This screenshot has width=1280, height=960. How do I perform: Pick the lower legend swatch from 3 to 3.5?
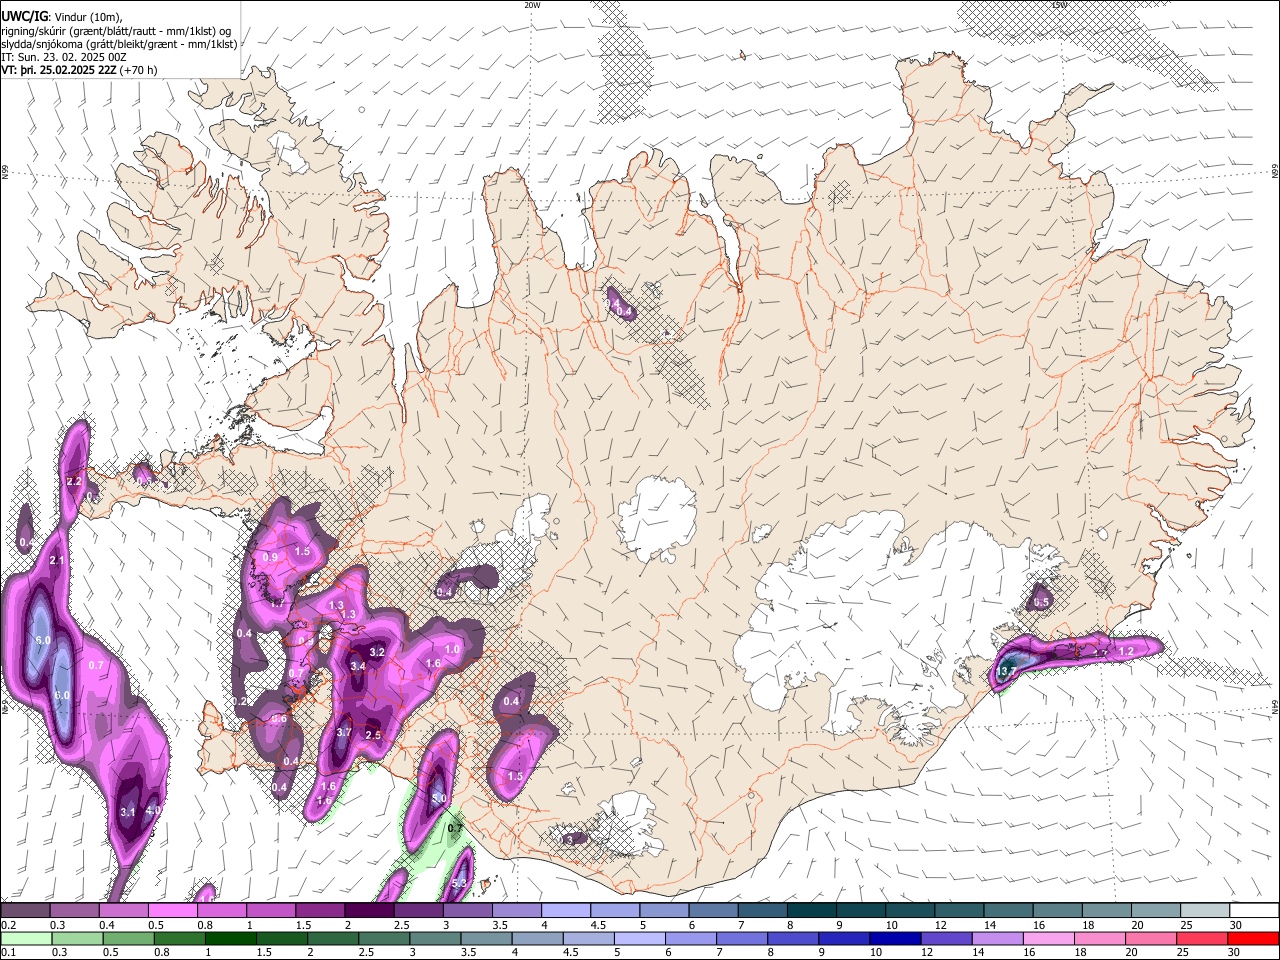point(435,939)
